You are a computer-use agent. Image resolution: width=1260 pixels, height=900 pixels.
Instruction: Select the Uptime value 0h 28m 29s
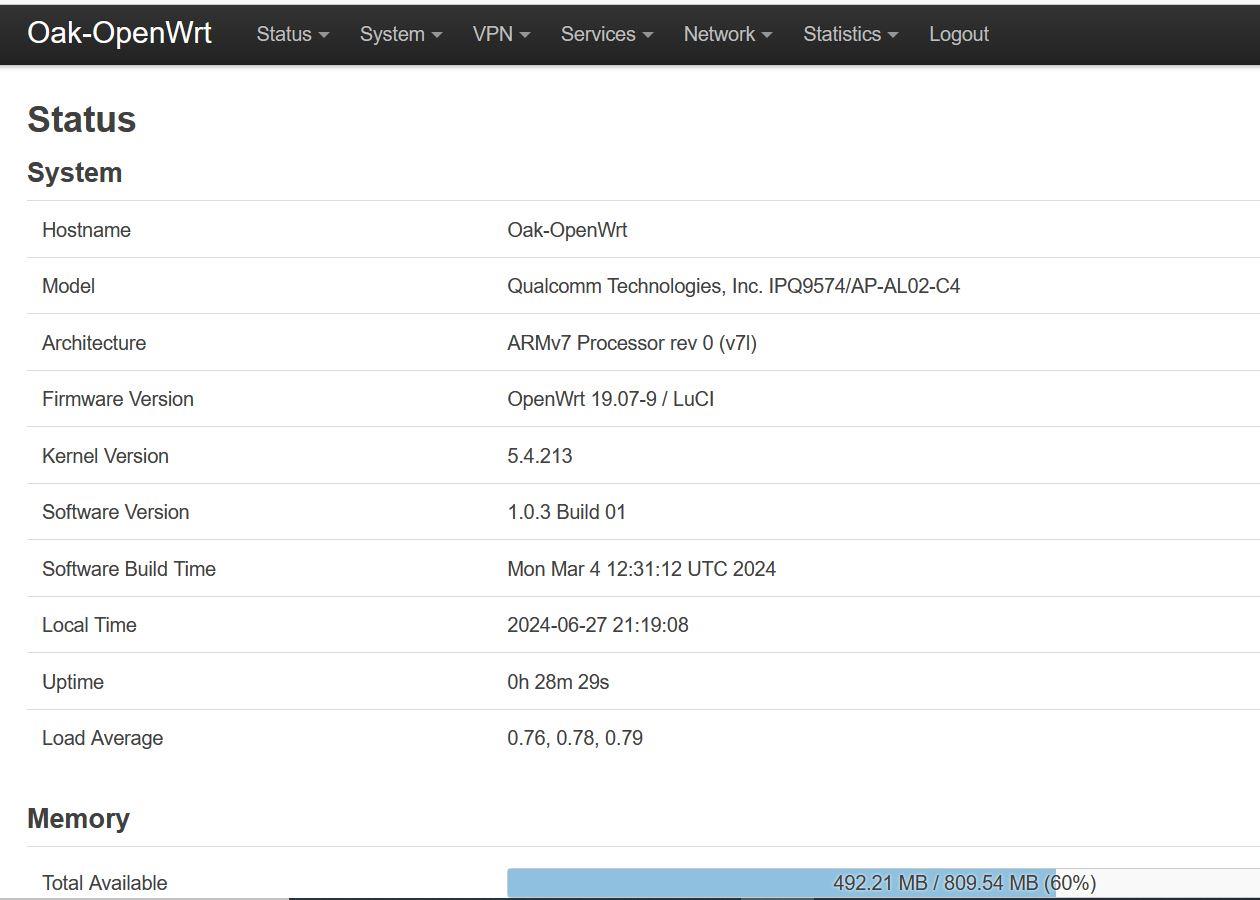[x=558, y=682]
